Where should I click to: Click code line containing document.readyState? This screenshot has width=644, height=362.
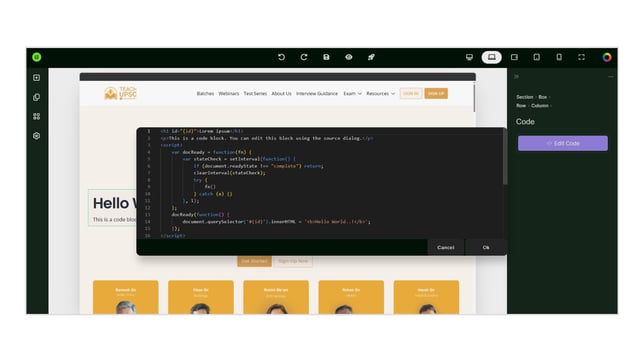(x=258, y=166)
